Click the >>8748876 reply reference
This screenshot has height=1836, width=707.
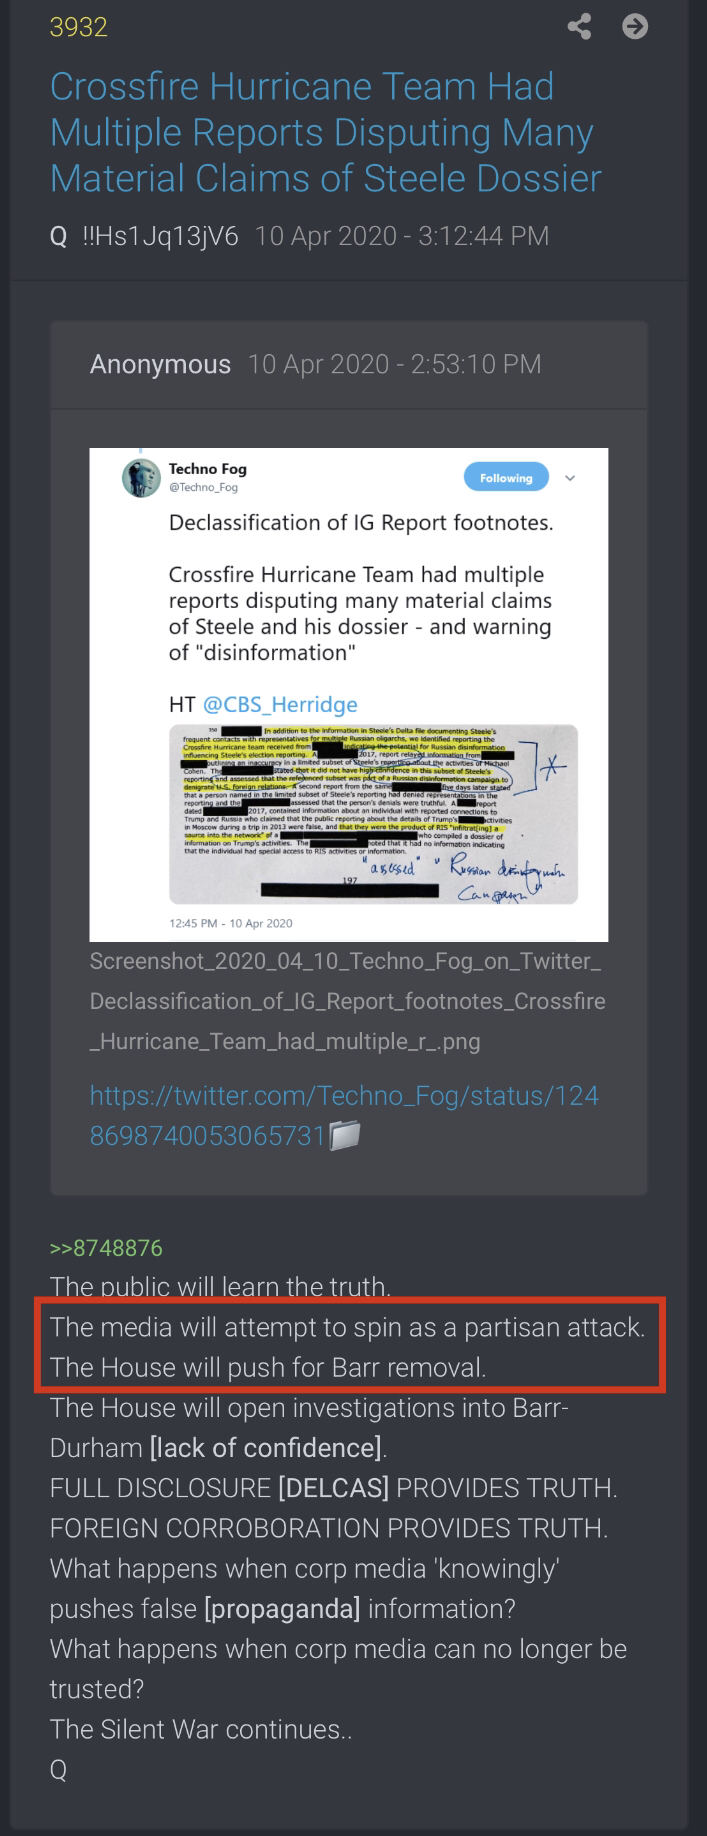[x=106, y=1247]
